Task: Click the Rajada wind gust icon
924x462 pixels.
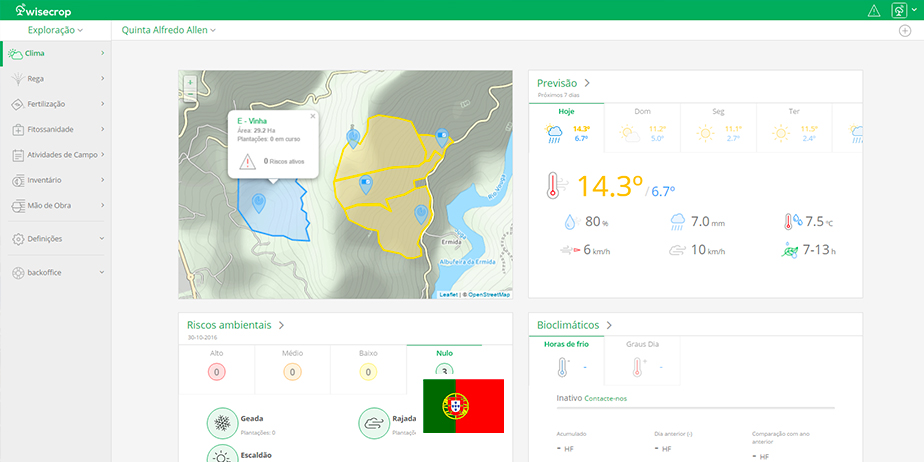Action: (373, 423)
